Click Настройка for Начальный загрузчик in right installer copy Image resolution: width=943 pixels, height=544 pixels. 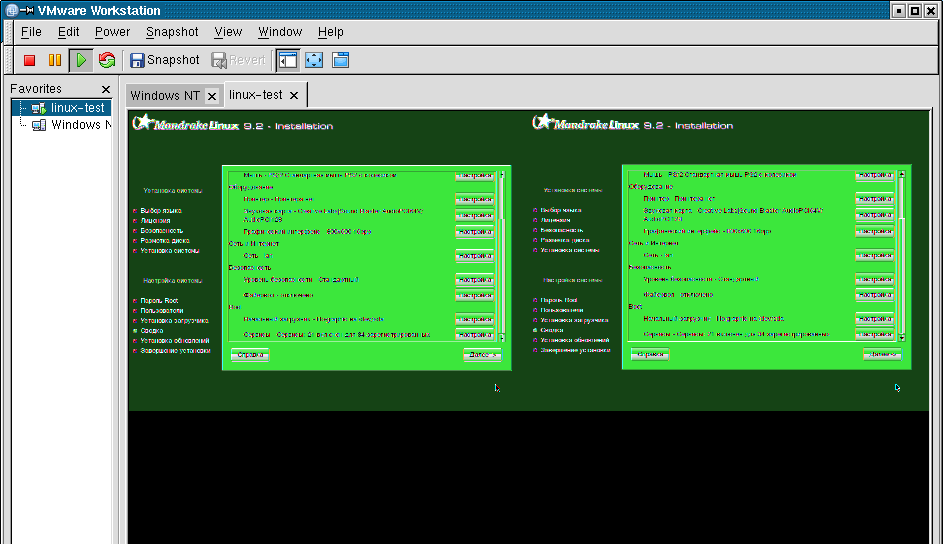[874, 319]
